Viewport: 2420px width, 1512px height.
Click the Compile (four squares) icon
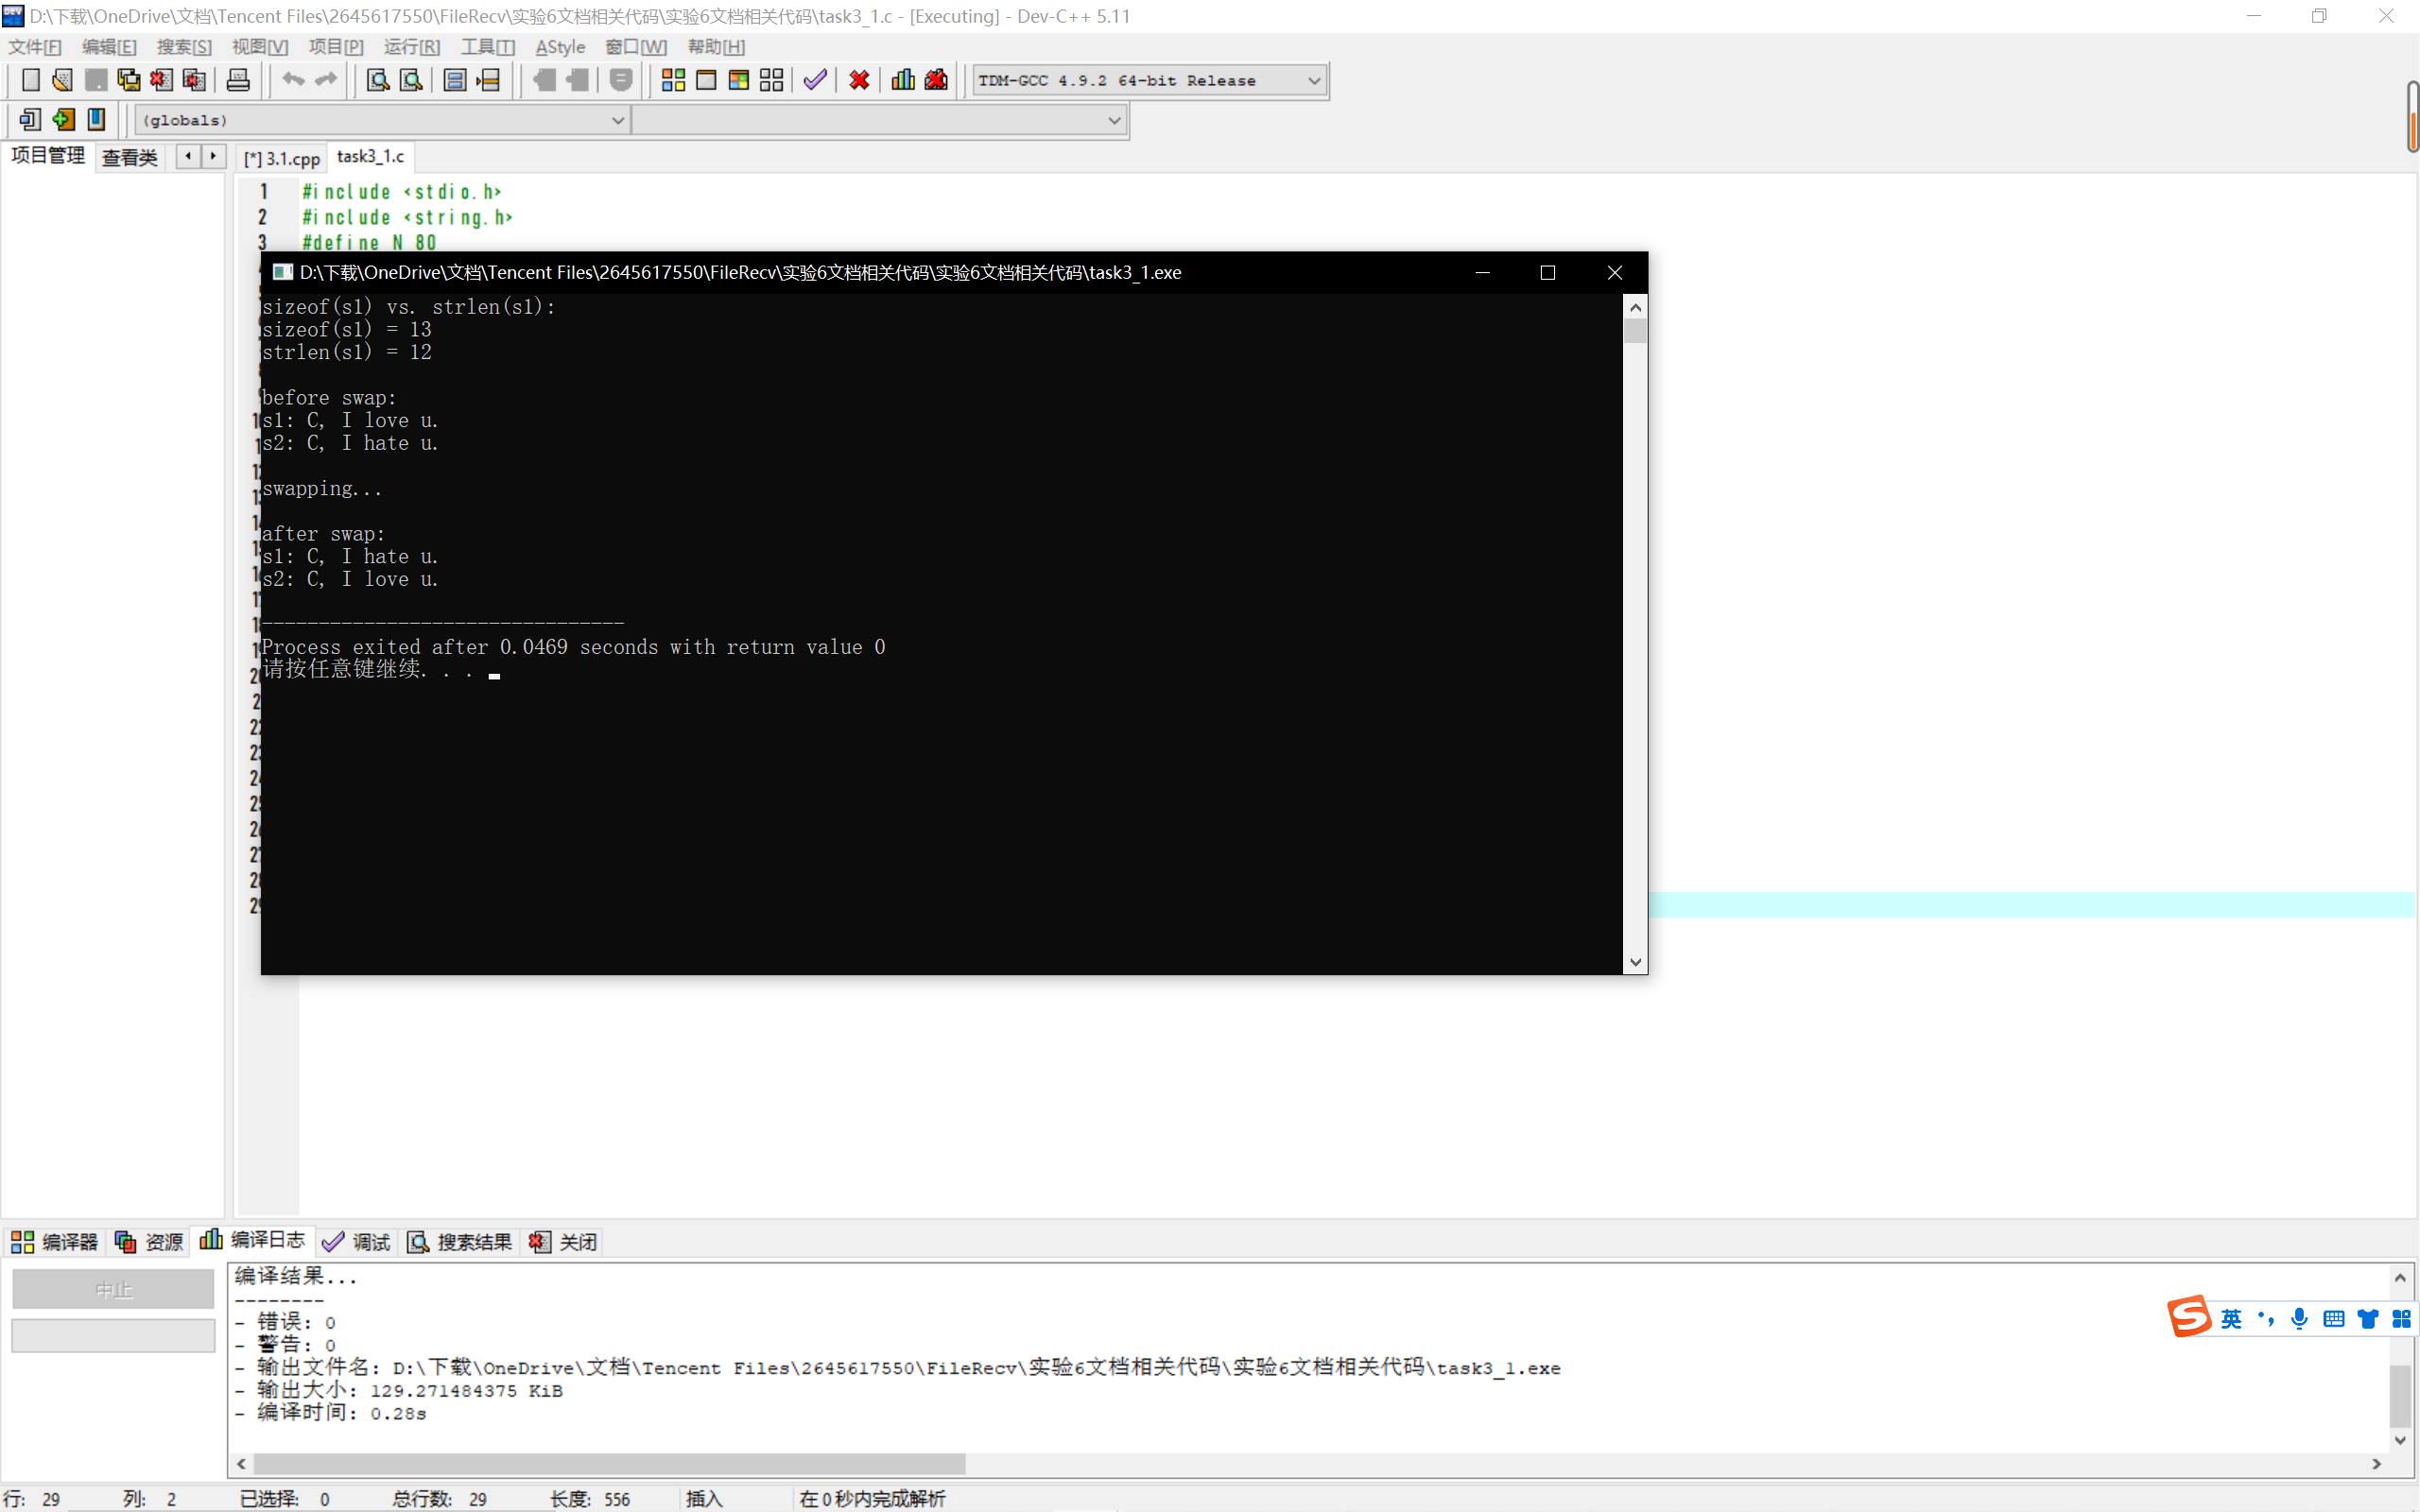click(673, 80)
